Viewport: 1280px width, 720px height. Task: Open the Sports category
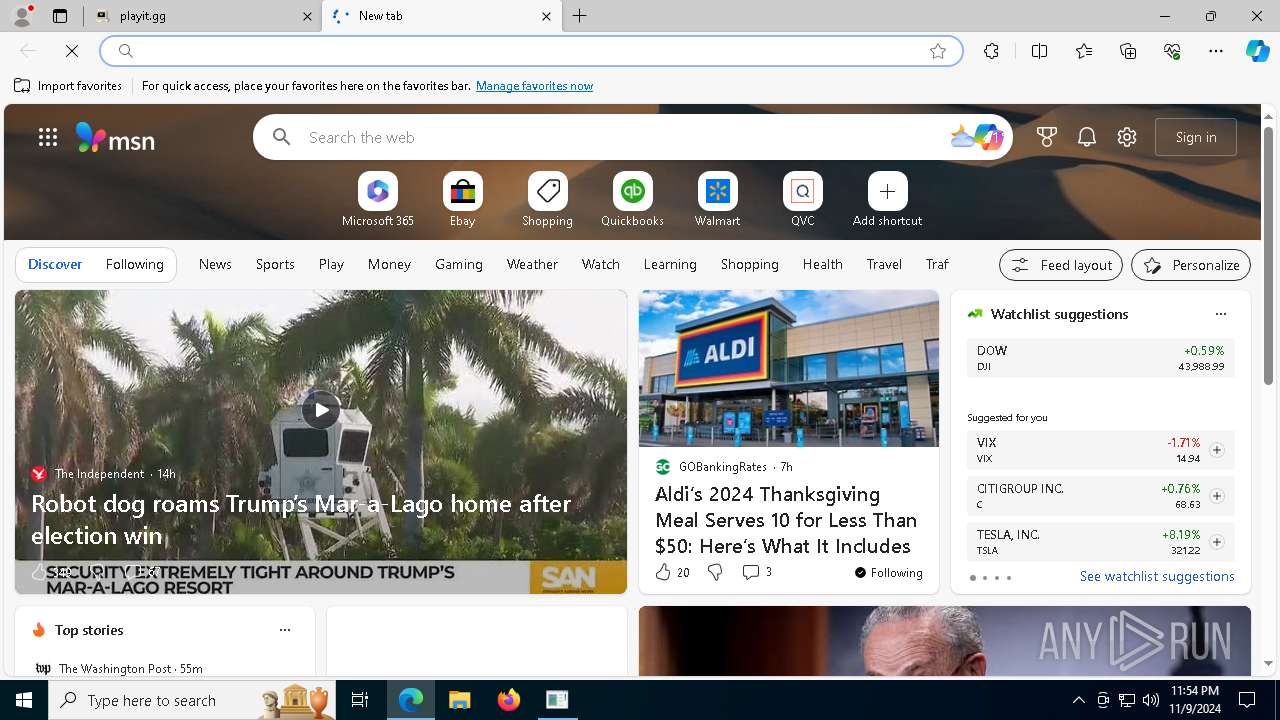[275, 264]
